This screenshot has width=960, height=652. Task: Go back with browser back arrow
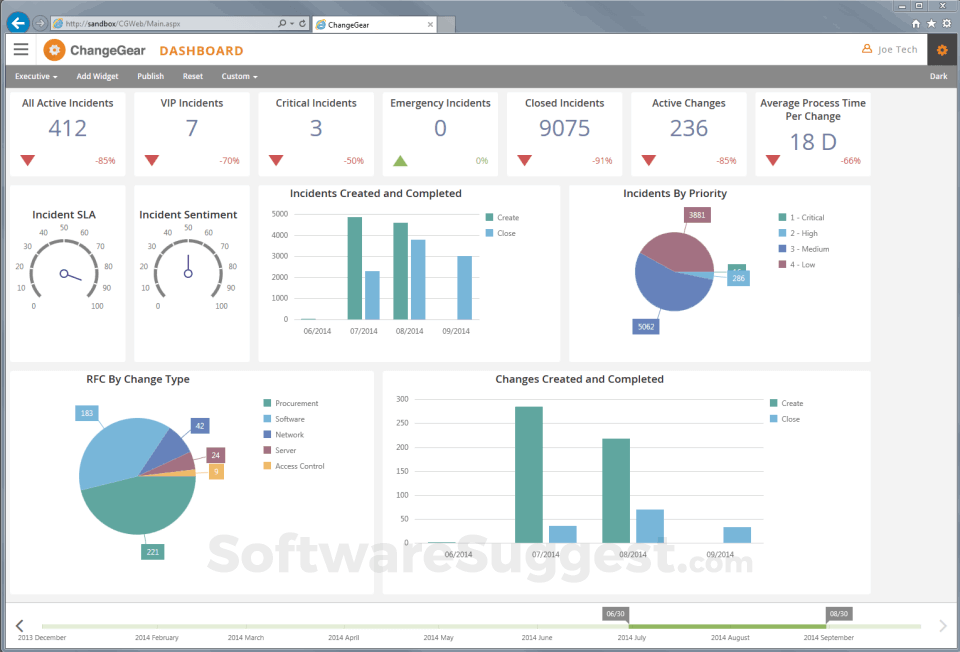coord(18,23)
